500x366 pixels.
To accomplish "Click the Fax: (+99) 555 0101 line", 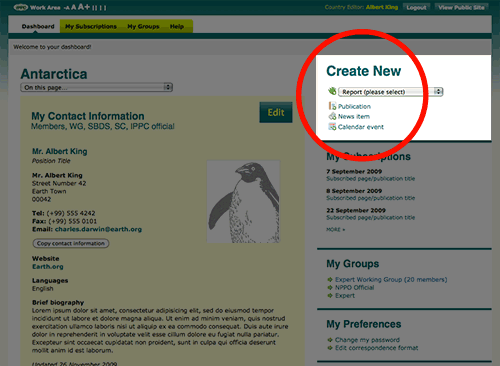I will [x=64, y=221].
